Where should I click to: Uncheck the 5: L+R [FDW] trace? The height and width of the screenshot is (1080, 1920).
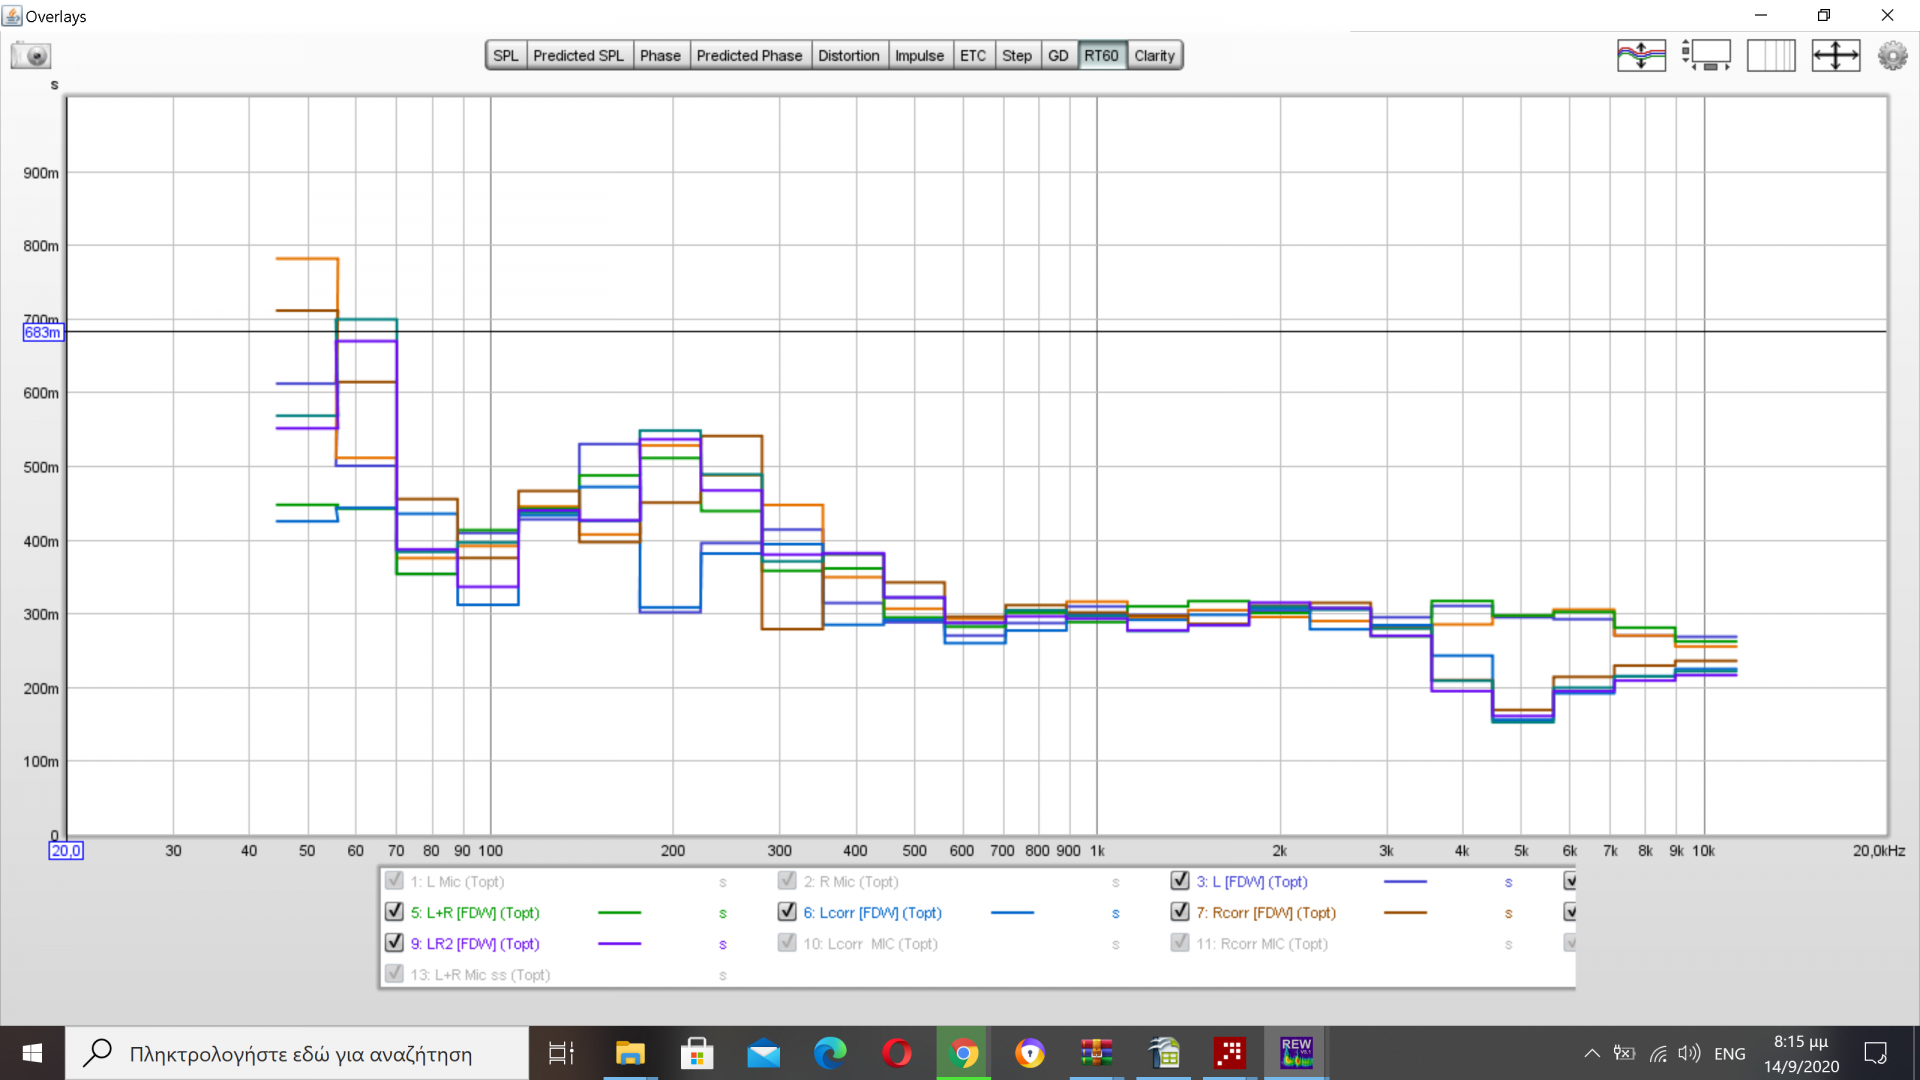tap(394, 912)
